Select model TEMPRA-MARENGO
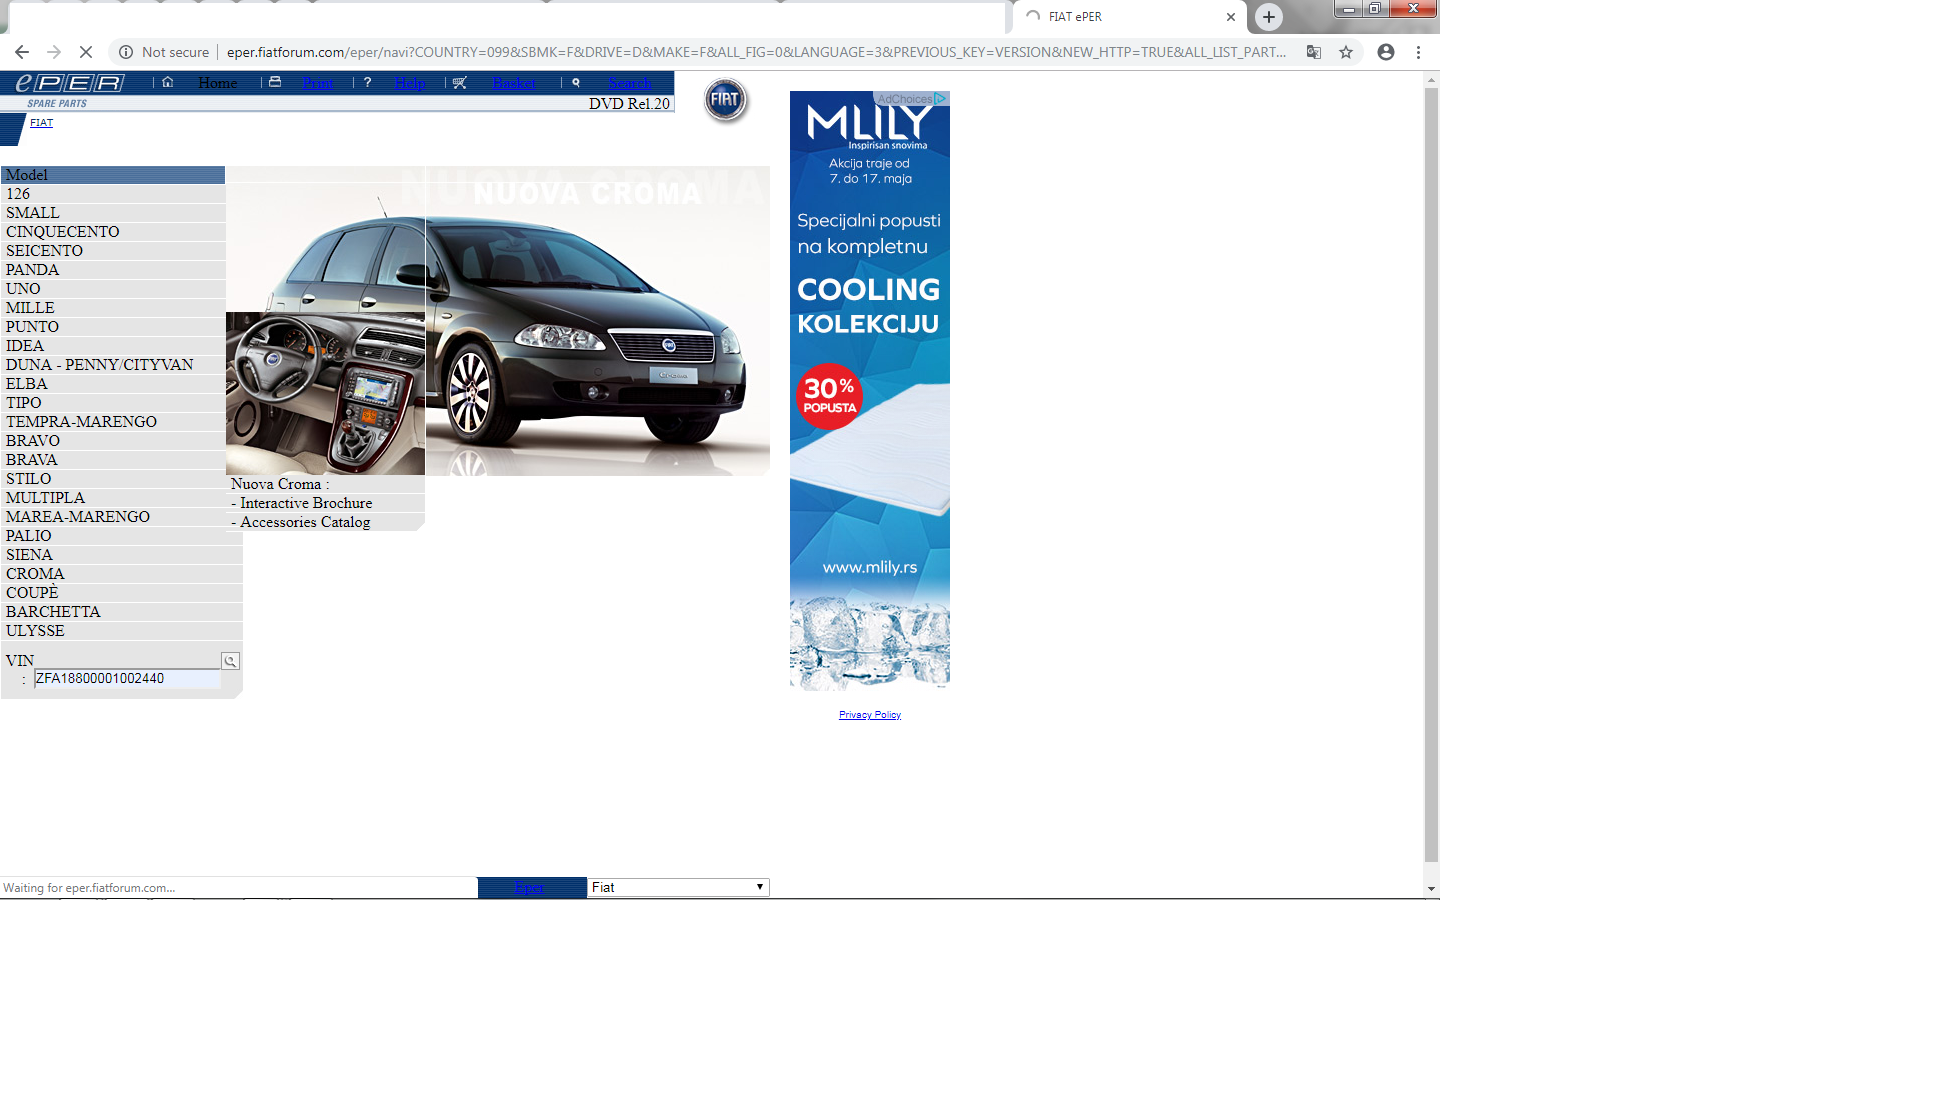This screenshot has width=1959, height=1102. point(113,422)
